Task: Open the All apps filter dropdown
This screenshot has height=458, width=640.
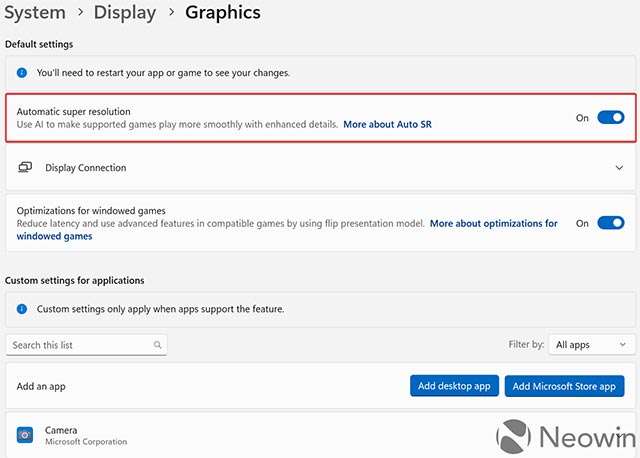Action: click(592, 345)
